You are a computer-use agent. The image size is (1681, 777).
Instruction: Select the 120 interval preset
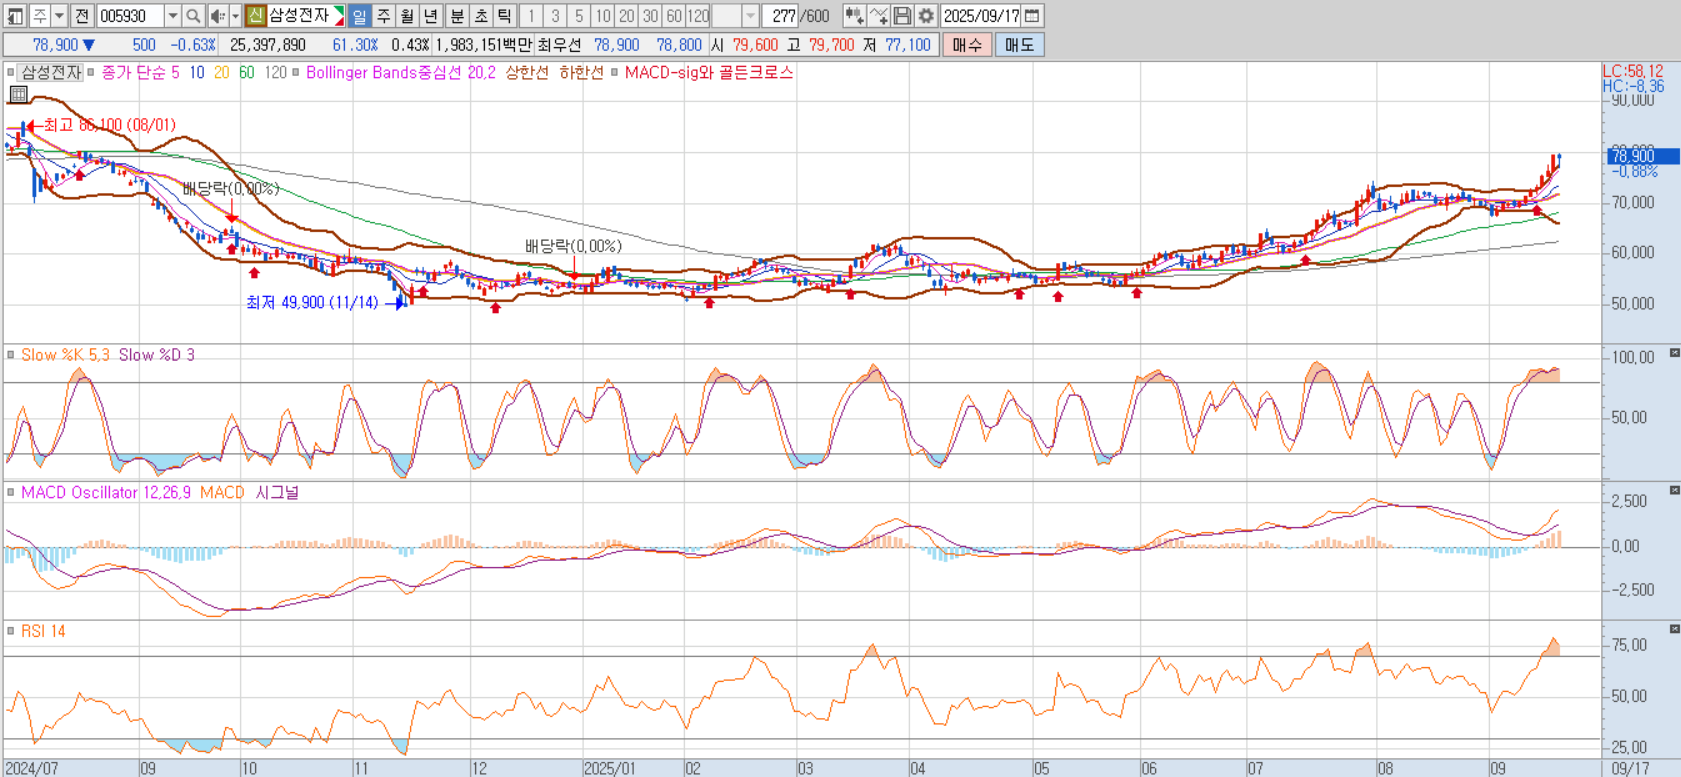699,16
